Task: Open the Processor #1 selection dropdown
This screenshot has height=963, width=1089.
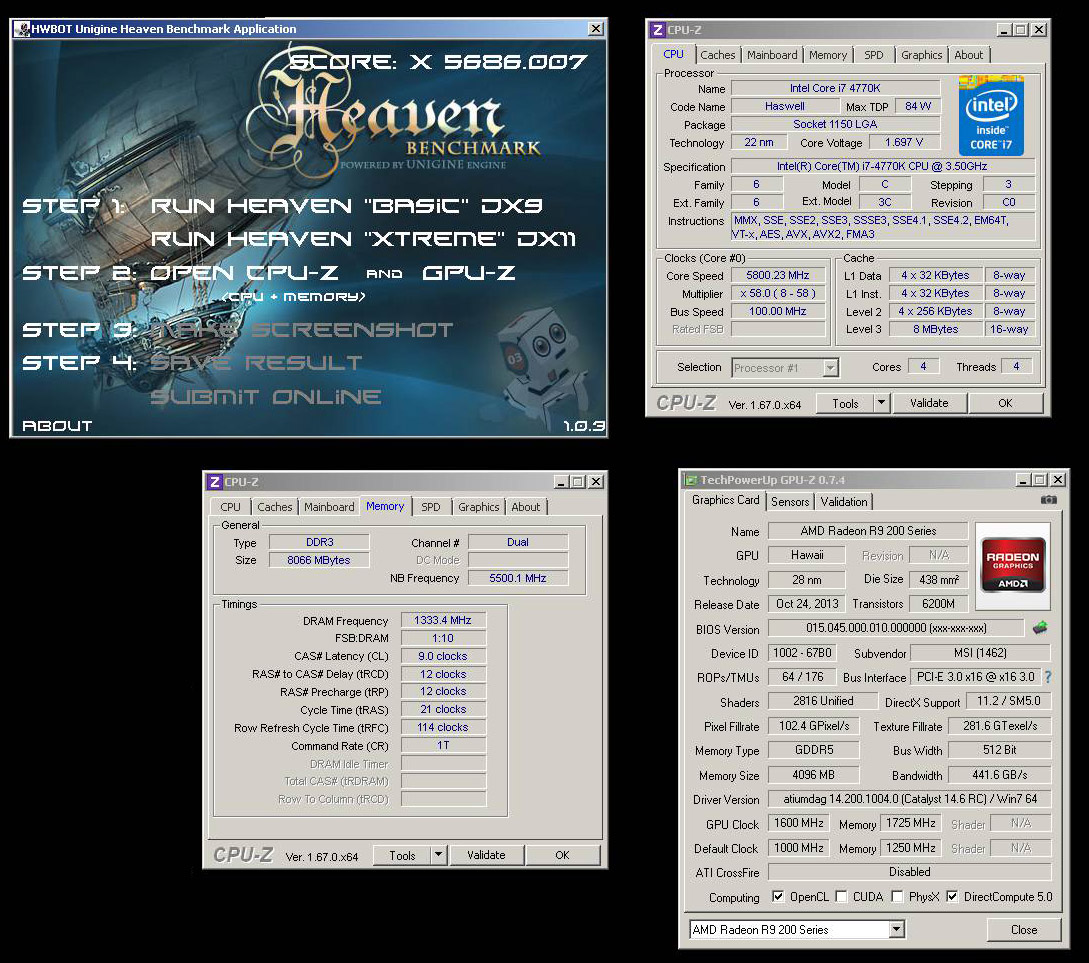Action: pos(831,367)
